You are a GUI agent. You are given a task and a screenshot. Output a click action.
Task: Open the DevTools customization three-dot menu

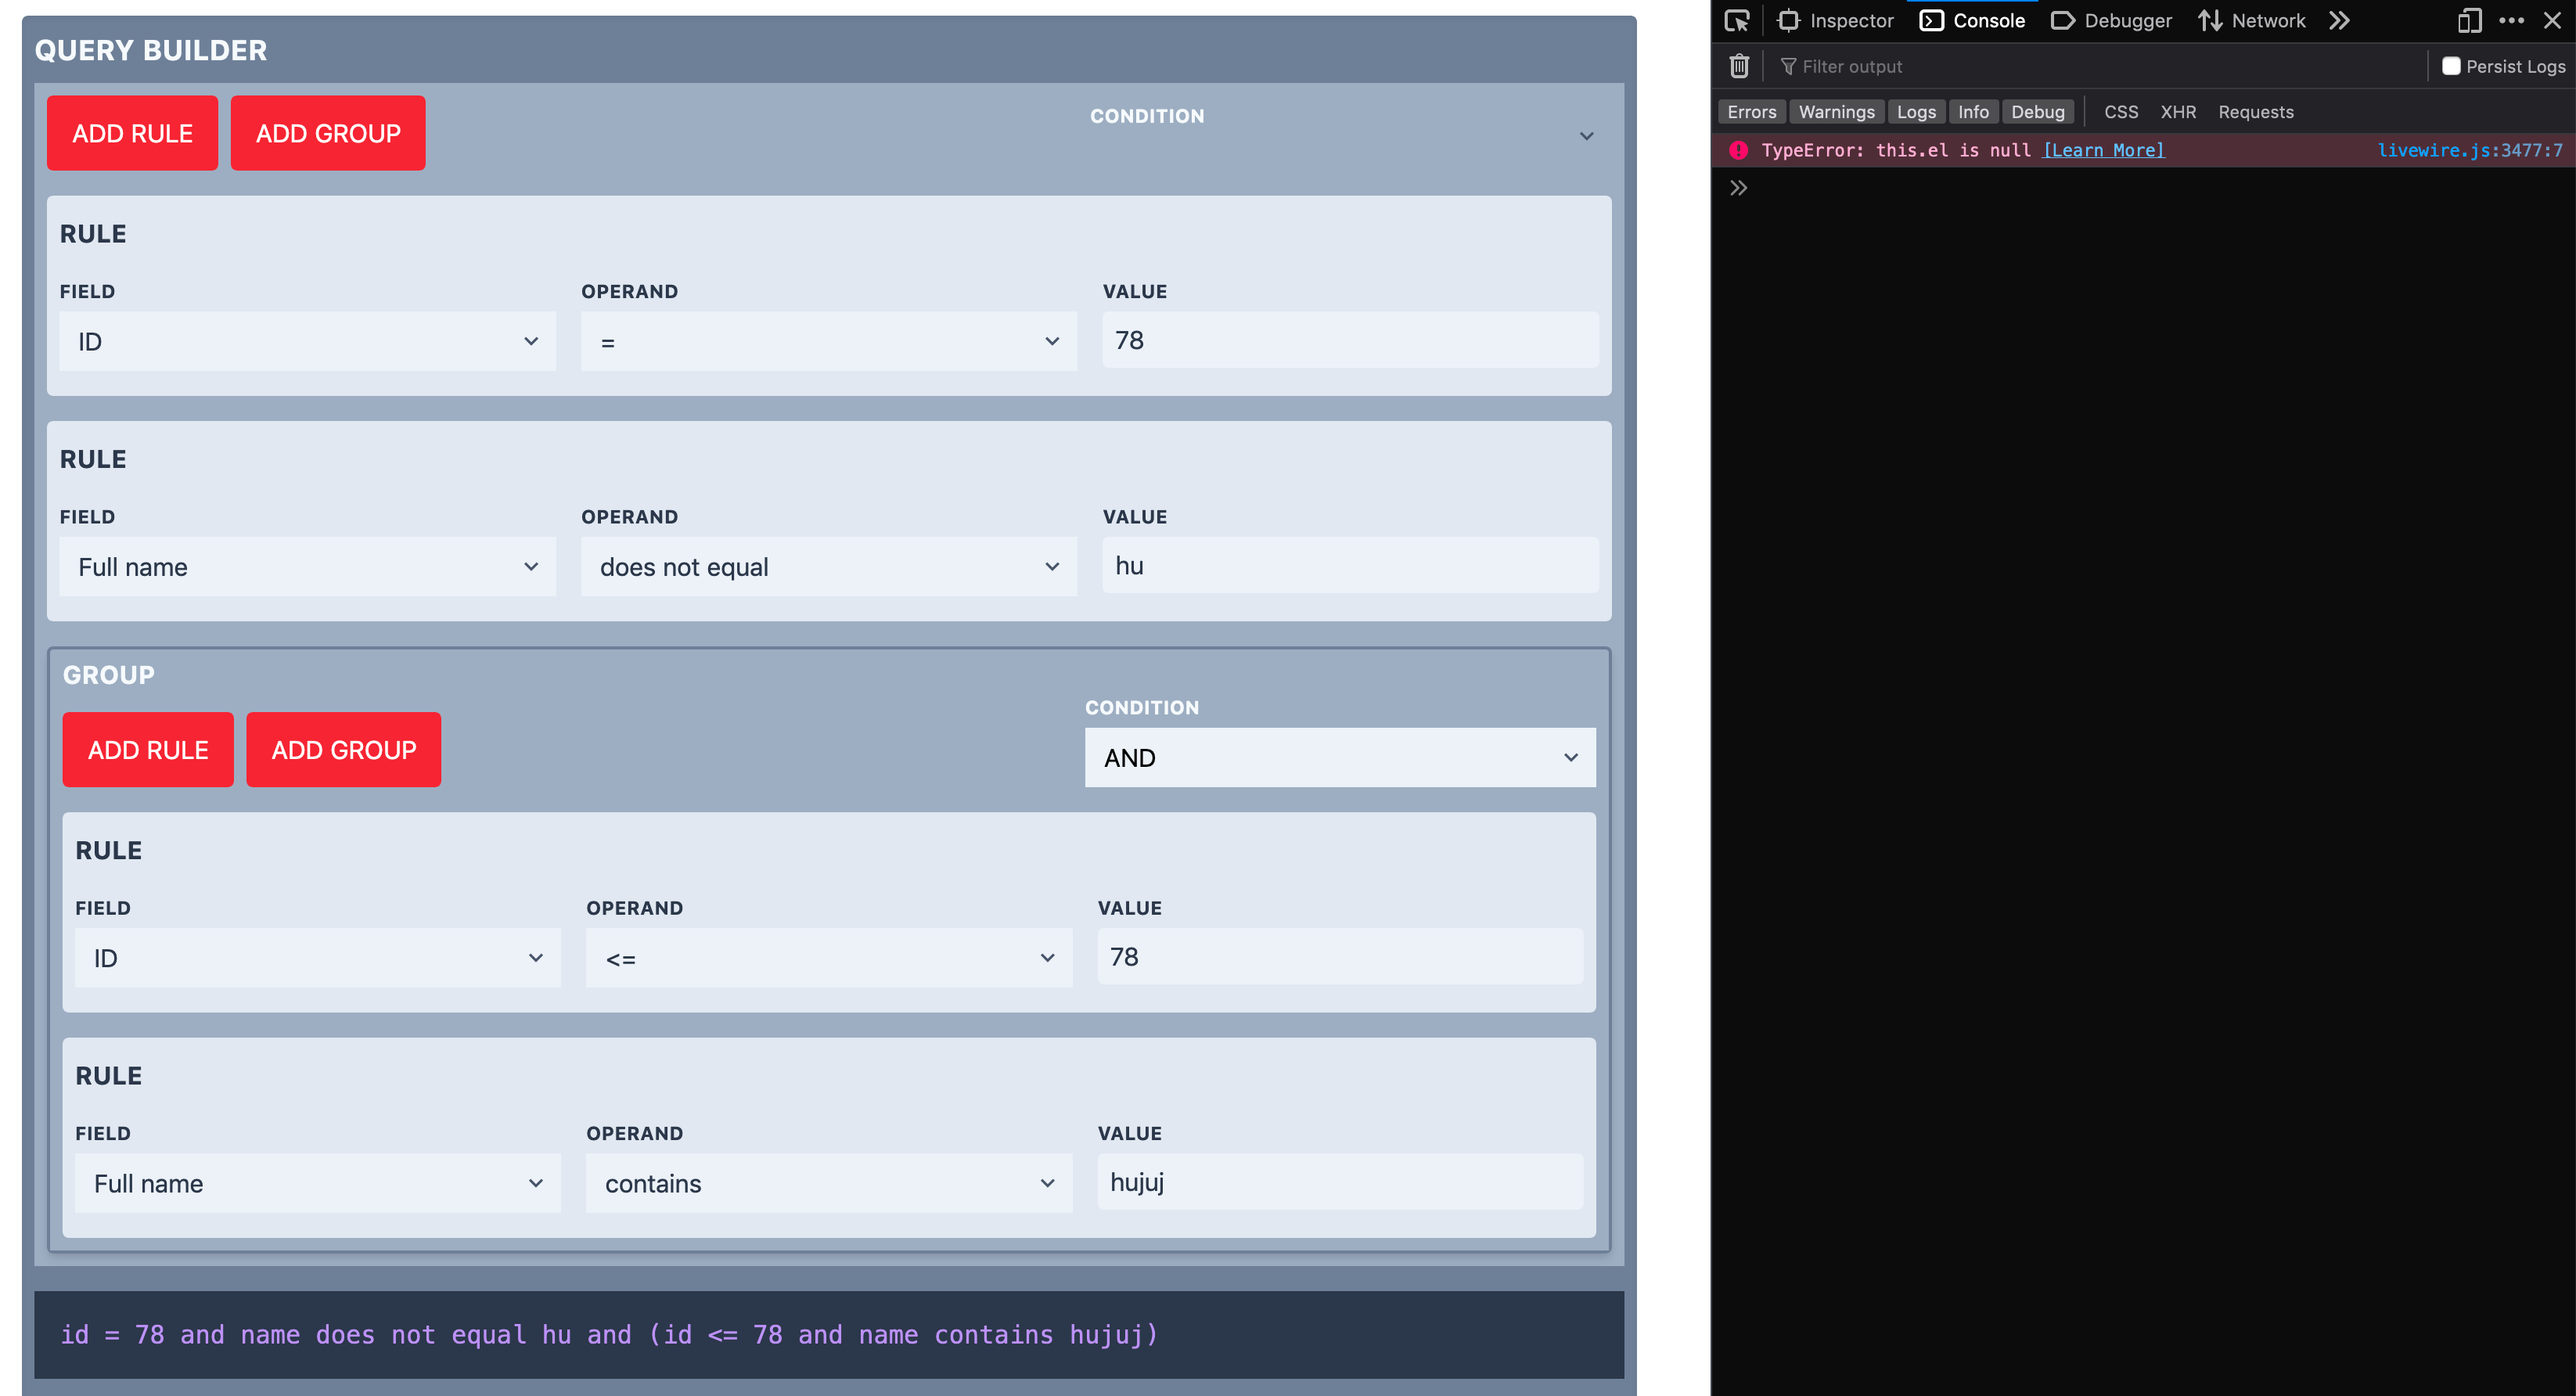[x=2511, y=20]
